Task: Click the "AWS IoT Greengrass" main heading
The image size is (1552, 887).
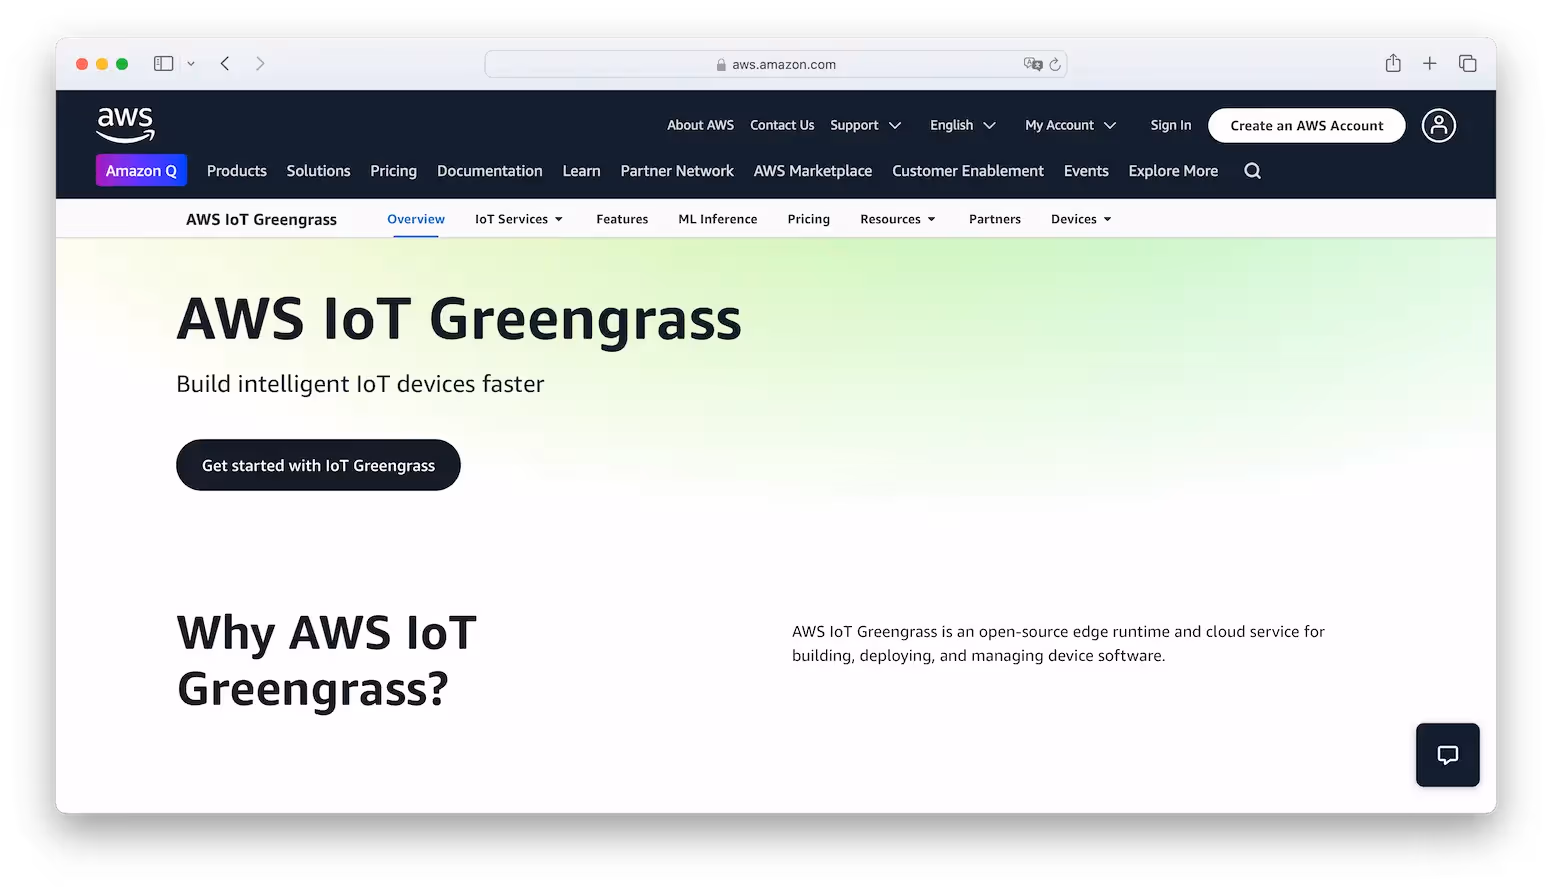Action: pyautogui.click(x=459, y=320)
